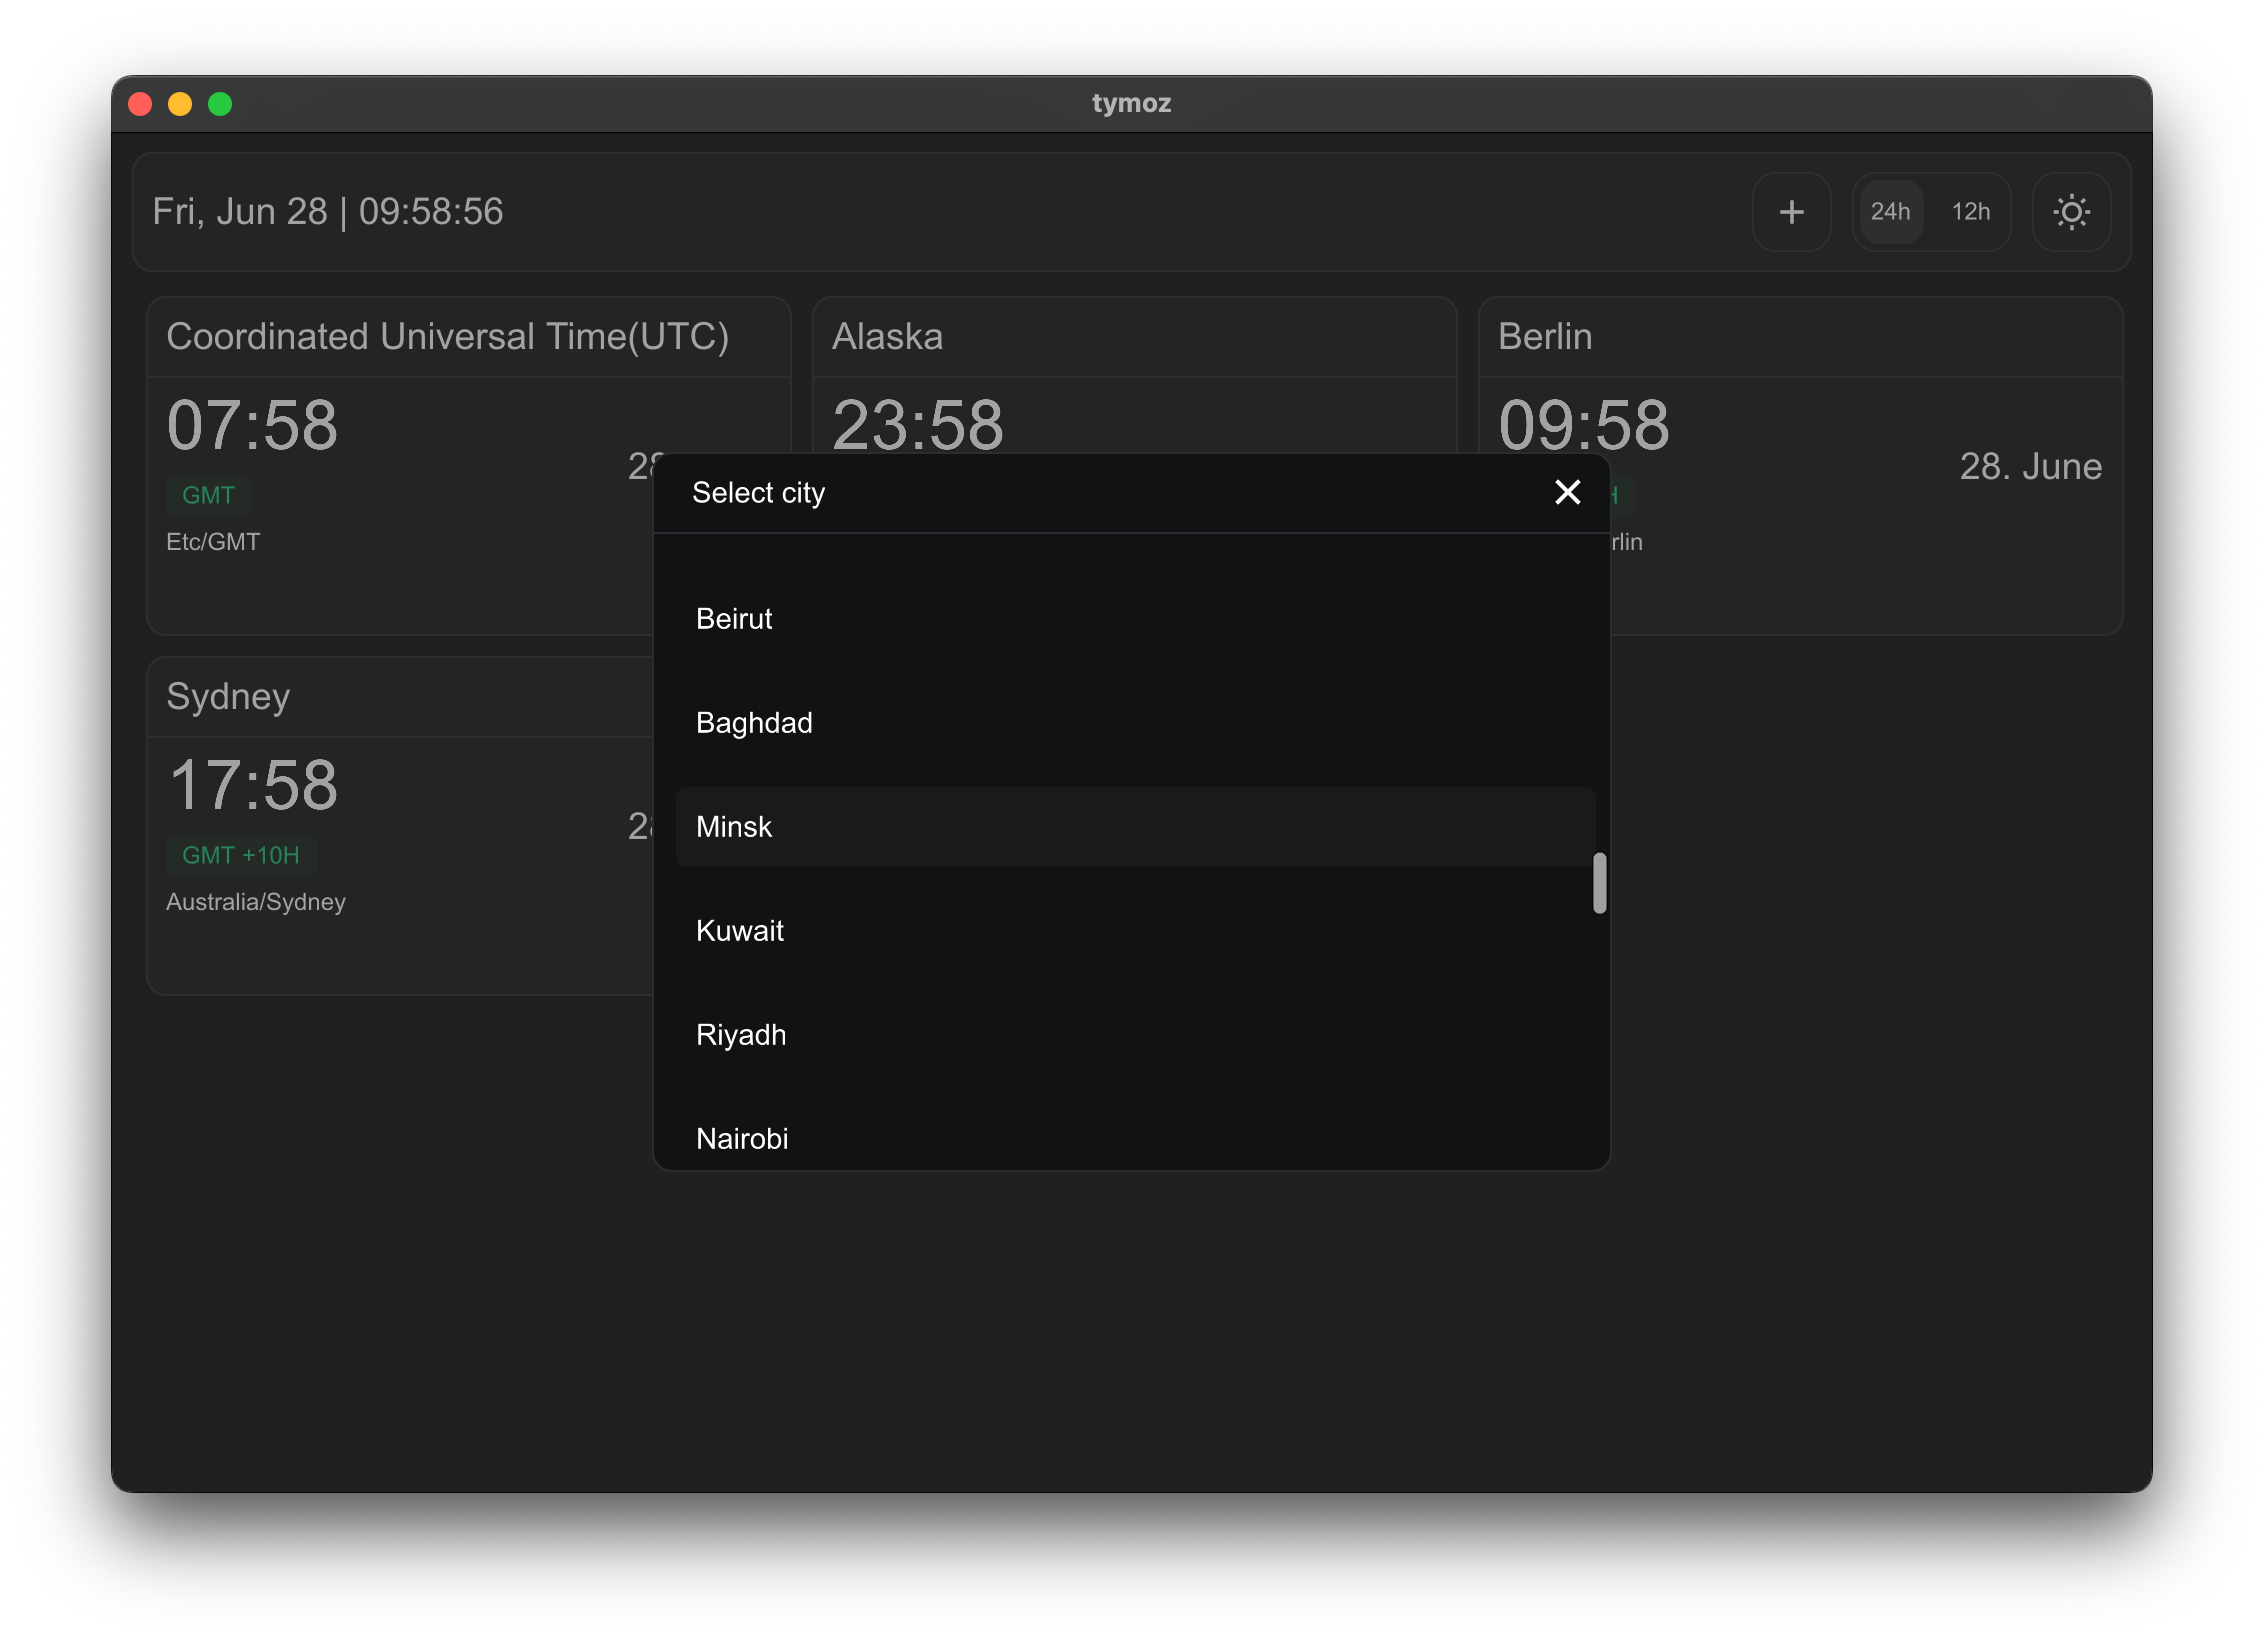Close the Select city dialog
This screenshot has width=2264, height=1640.
click(x=1567, y=492)
